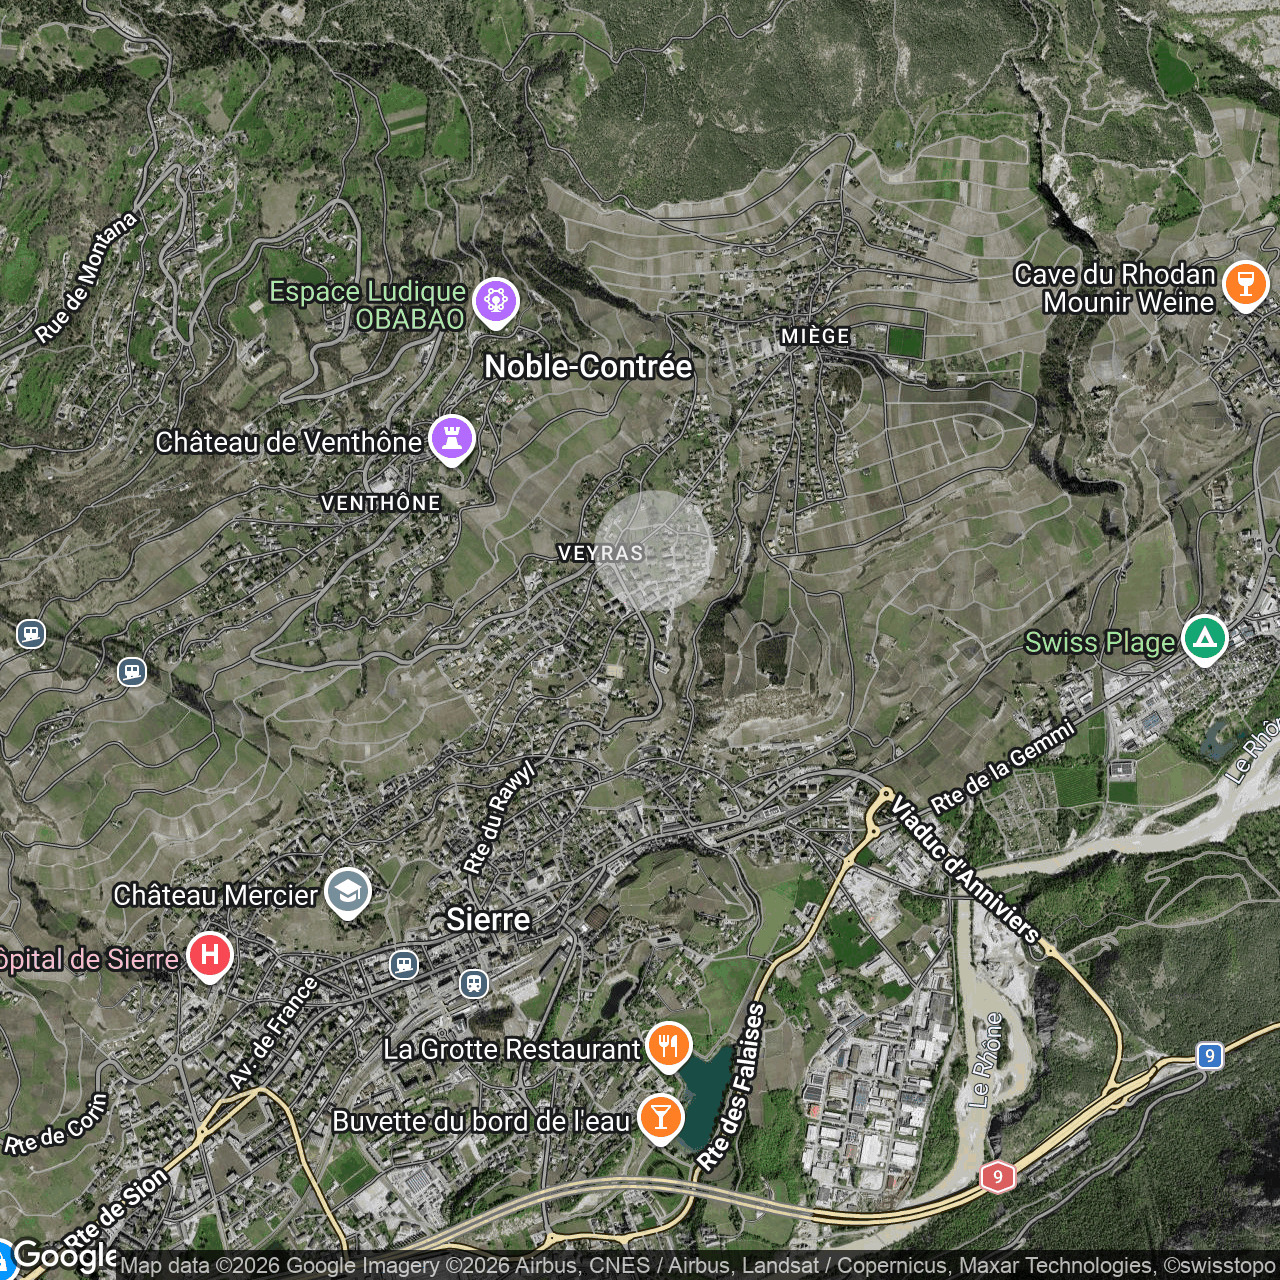Click the red route 9 highway shield
The height and width of the screenshot is (1280, 1280).
point(997,1176)
